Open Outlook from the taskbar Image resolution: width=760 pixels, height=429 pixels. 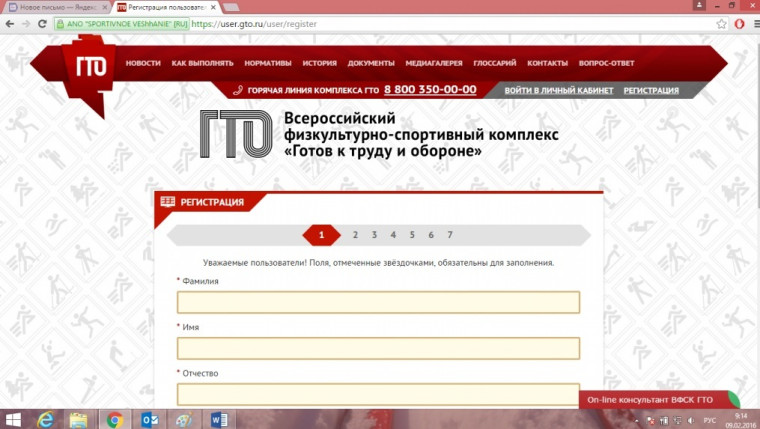pos(150,420)
